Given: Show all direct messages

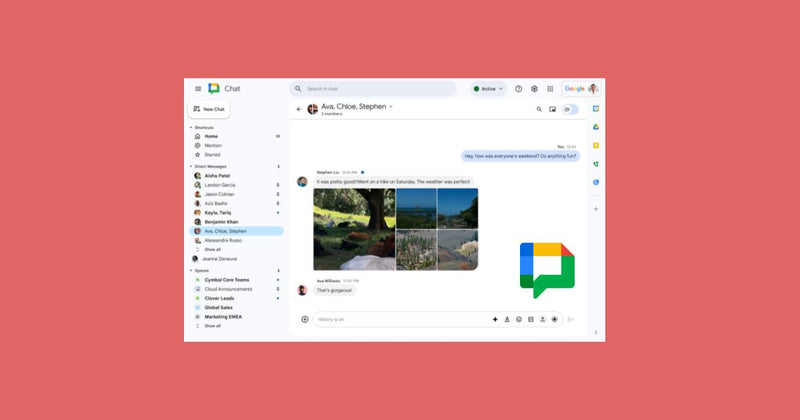Looking at the screenshot, I should [212, 250].
